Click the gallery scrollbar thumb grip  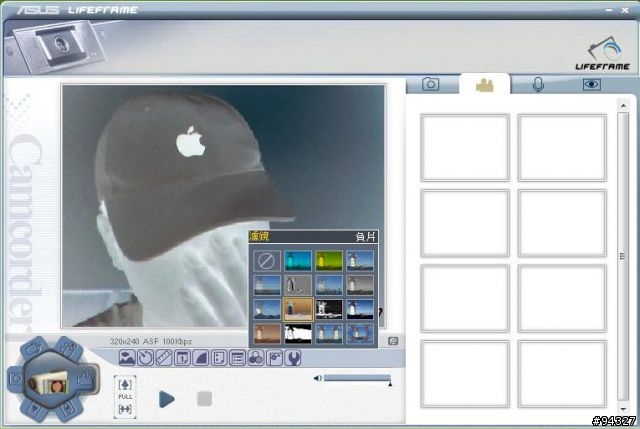click(622, 256)
